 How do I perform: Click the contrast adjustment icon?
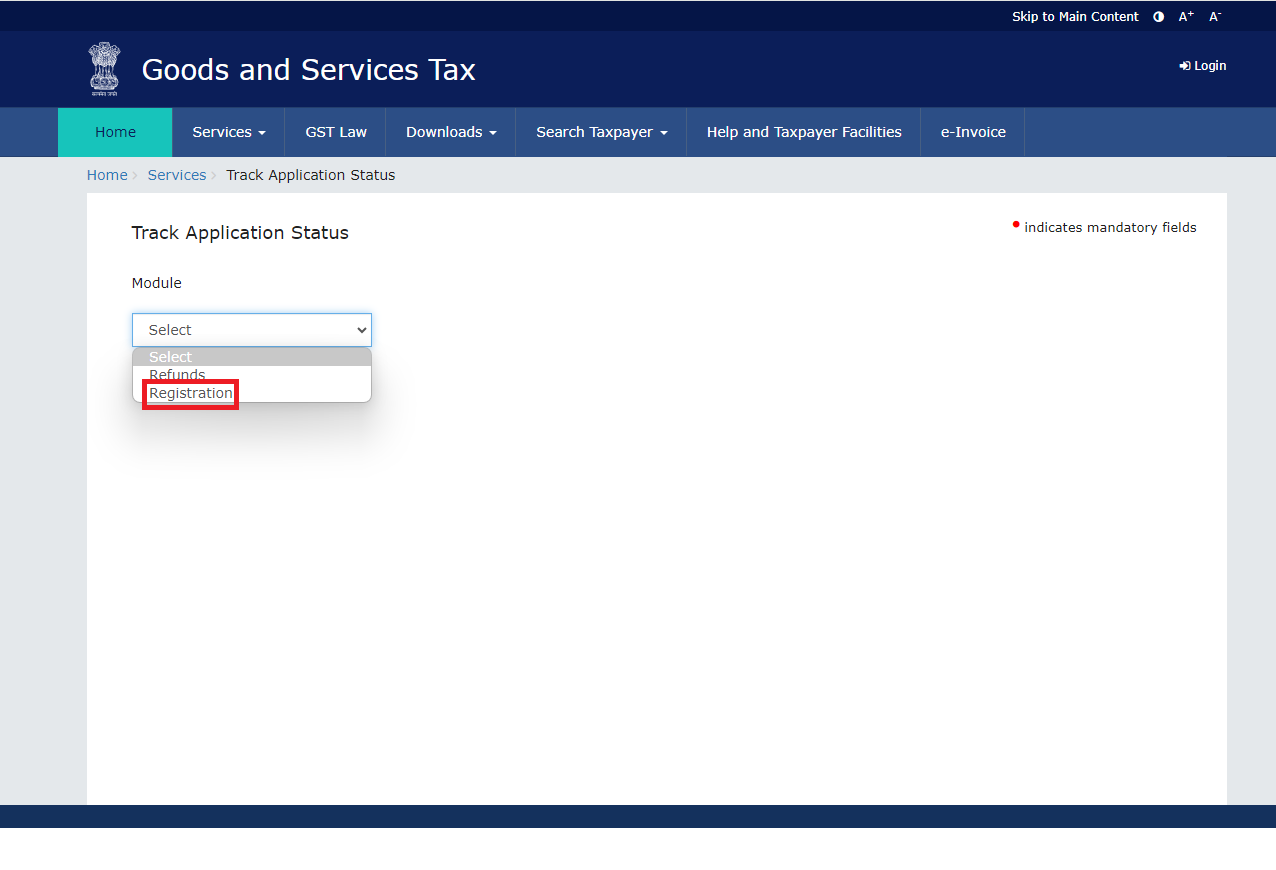point(1157,16)
